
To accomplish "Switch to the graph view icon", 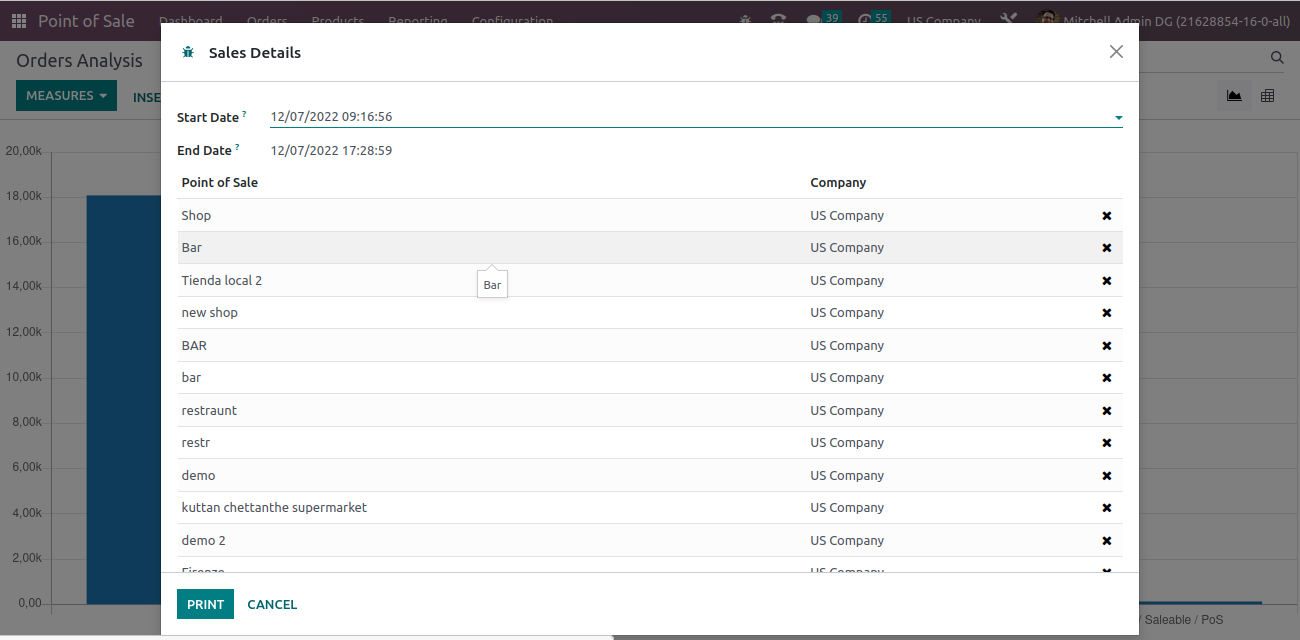I will pos(1234,96).
